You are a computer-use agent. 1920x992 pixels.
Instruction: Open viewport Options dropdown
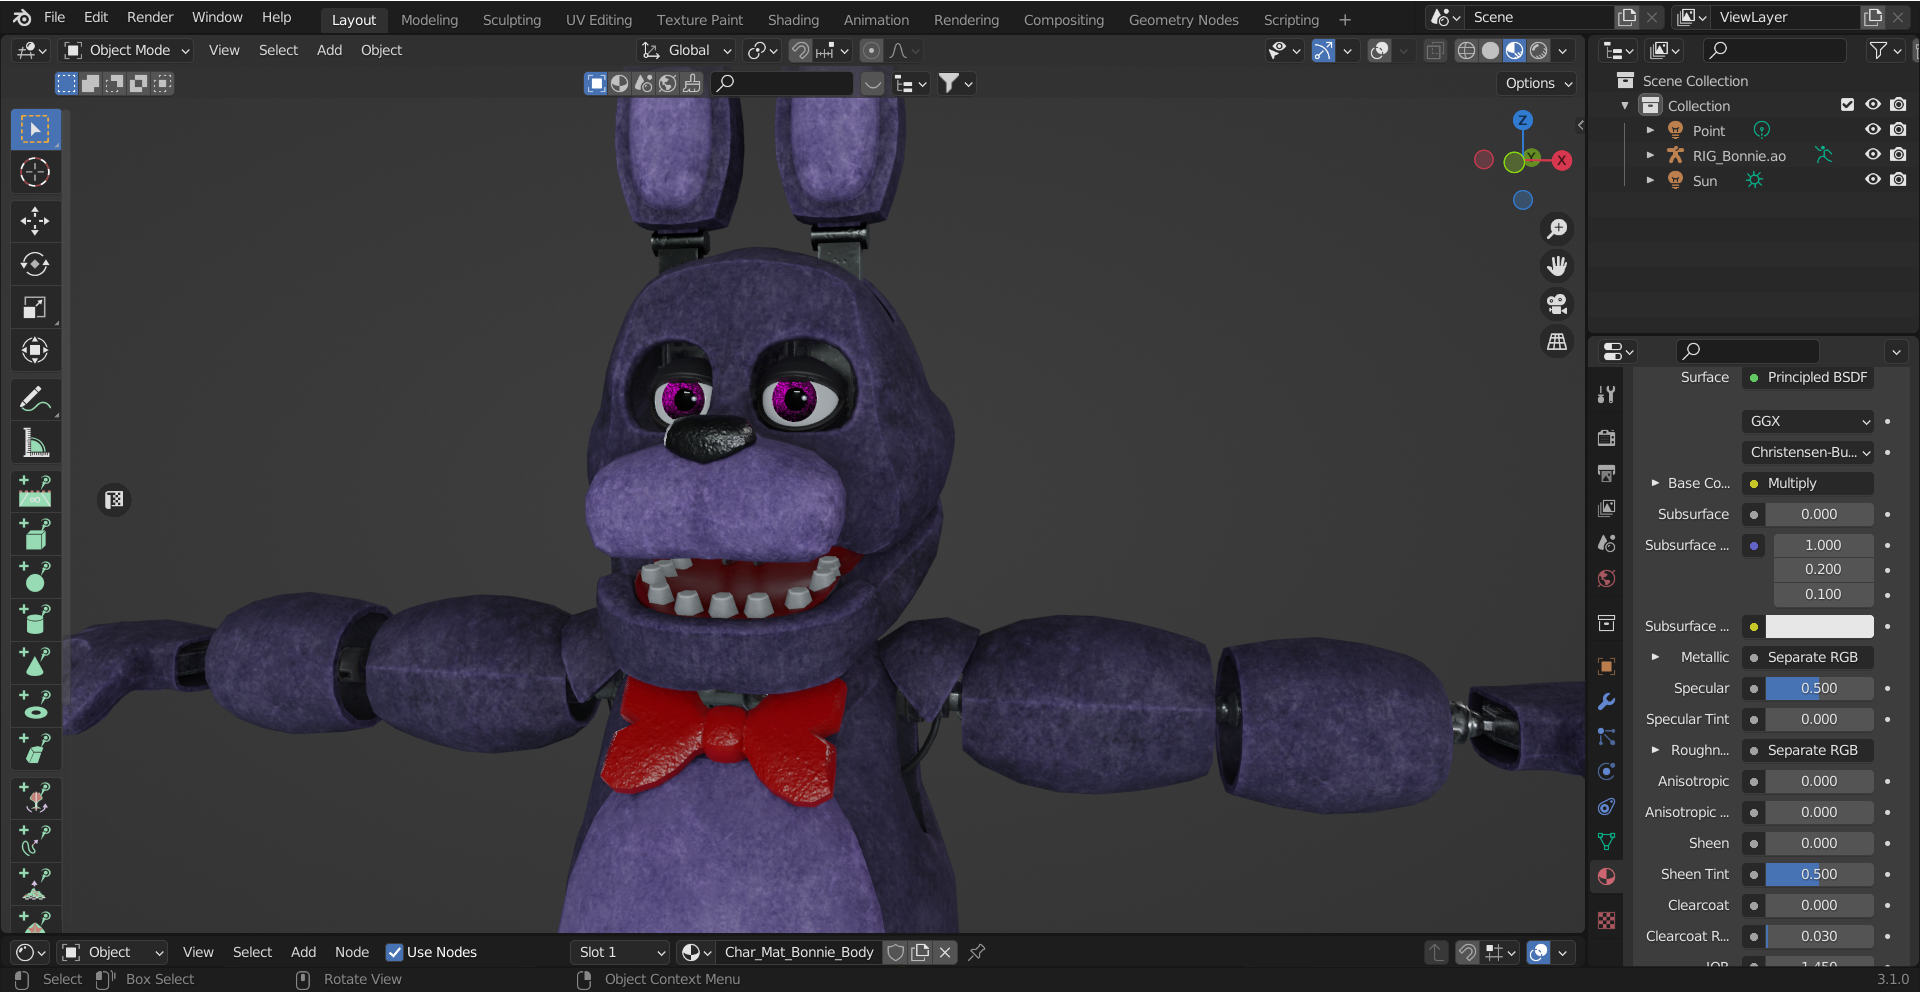(1538, 84)
